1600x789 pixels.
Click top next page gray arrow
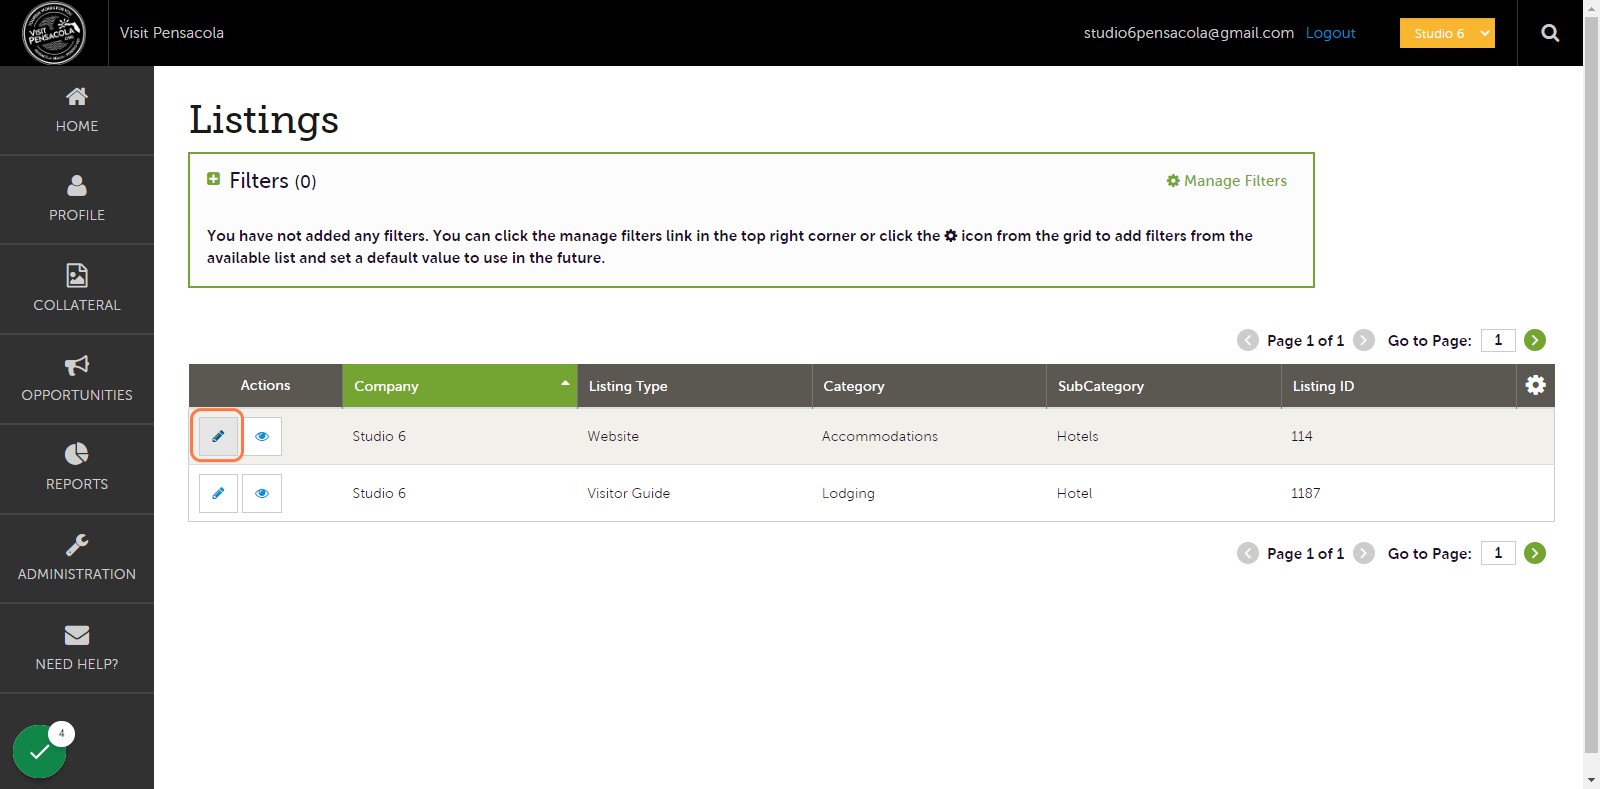pyautogui.click(x=1364, y=340)
